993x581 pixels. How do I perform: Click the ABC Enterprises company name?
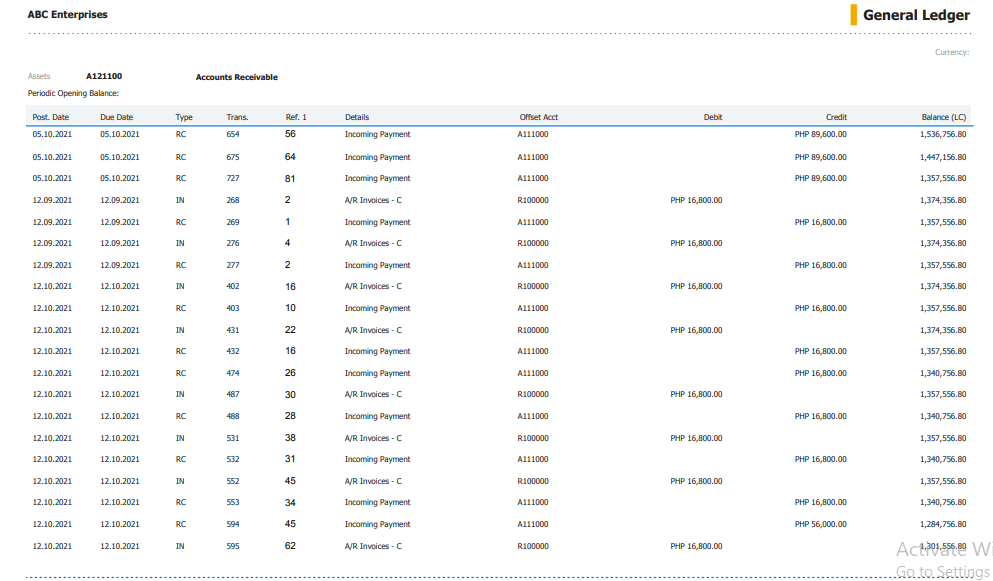tap(67, 15)
